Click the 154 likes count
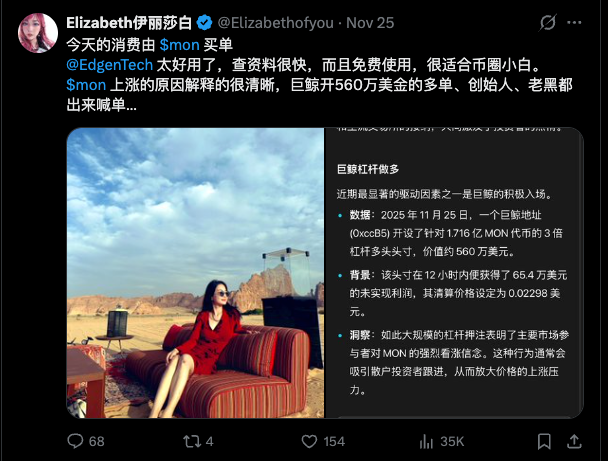The height and width of the screenshot is (461, 608). point(334,441)
